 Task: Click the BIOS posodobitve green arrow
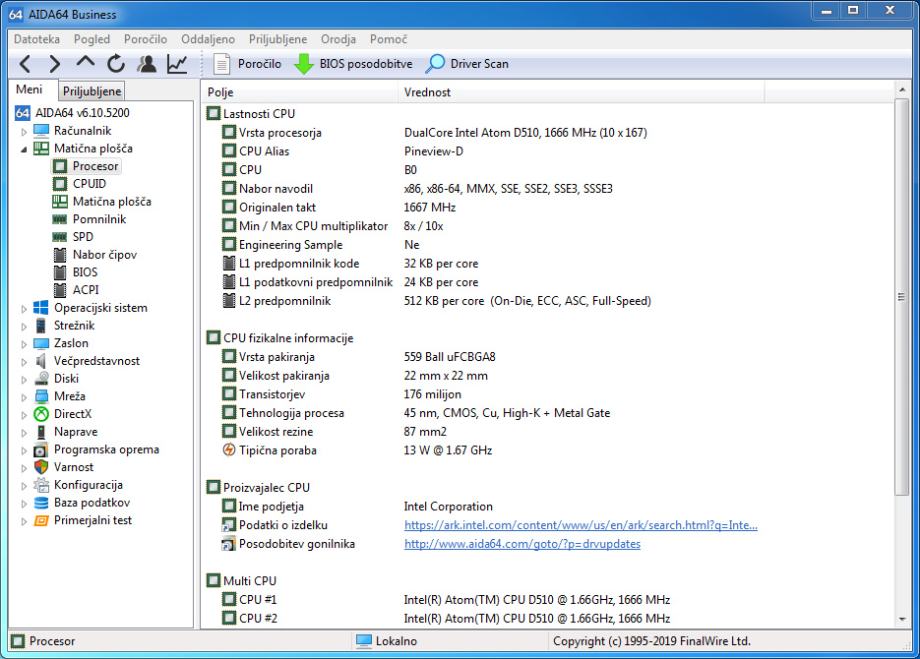(x=303, y=64)
